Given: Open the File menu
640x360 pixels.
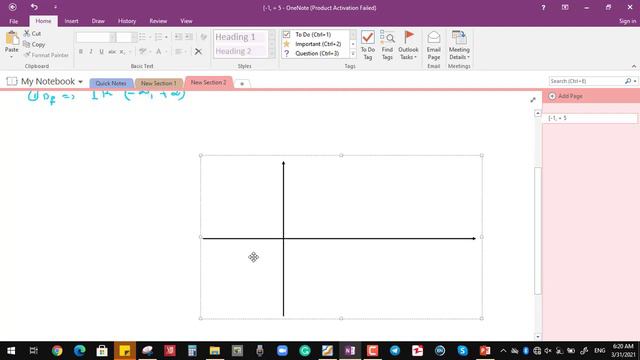Looking at the screenshot, I should [13, 21].
